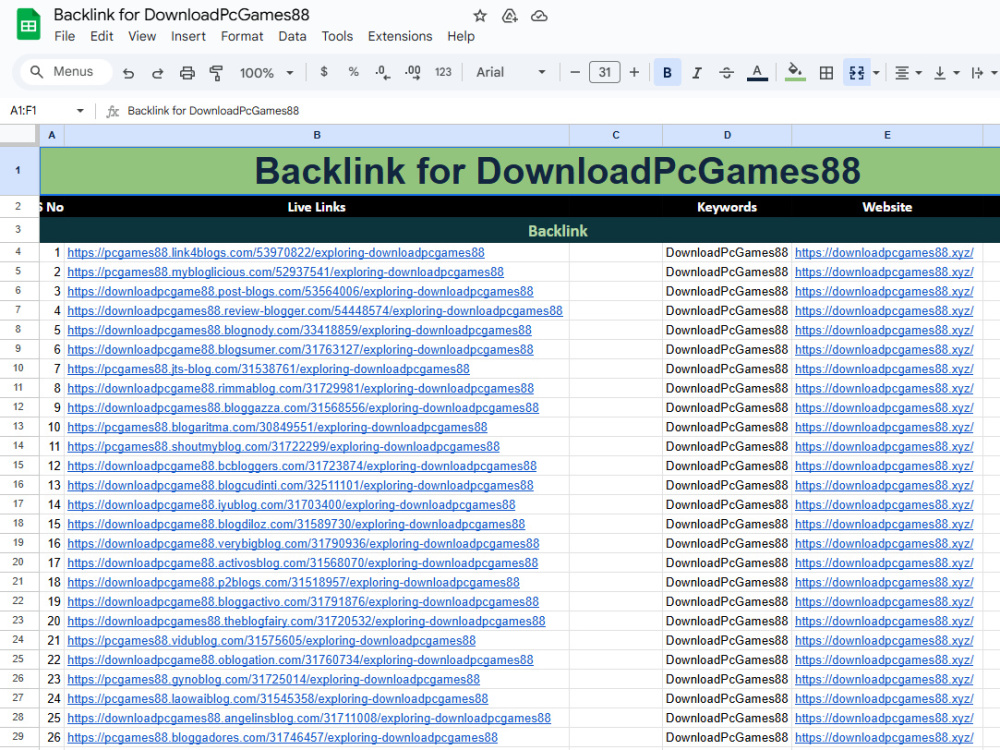The image size is (1000, 750).
Task: Select the Keywords header cell
Action: pos(727,207)
